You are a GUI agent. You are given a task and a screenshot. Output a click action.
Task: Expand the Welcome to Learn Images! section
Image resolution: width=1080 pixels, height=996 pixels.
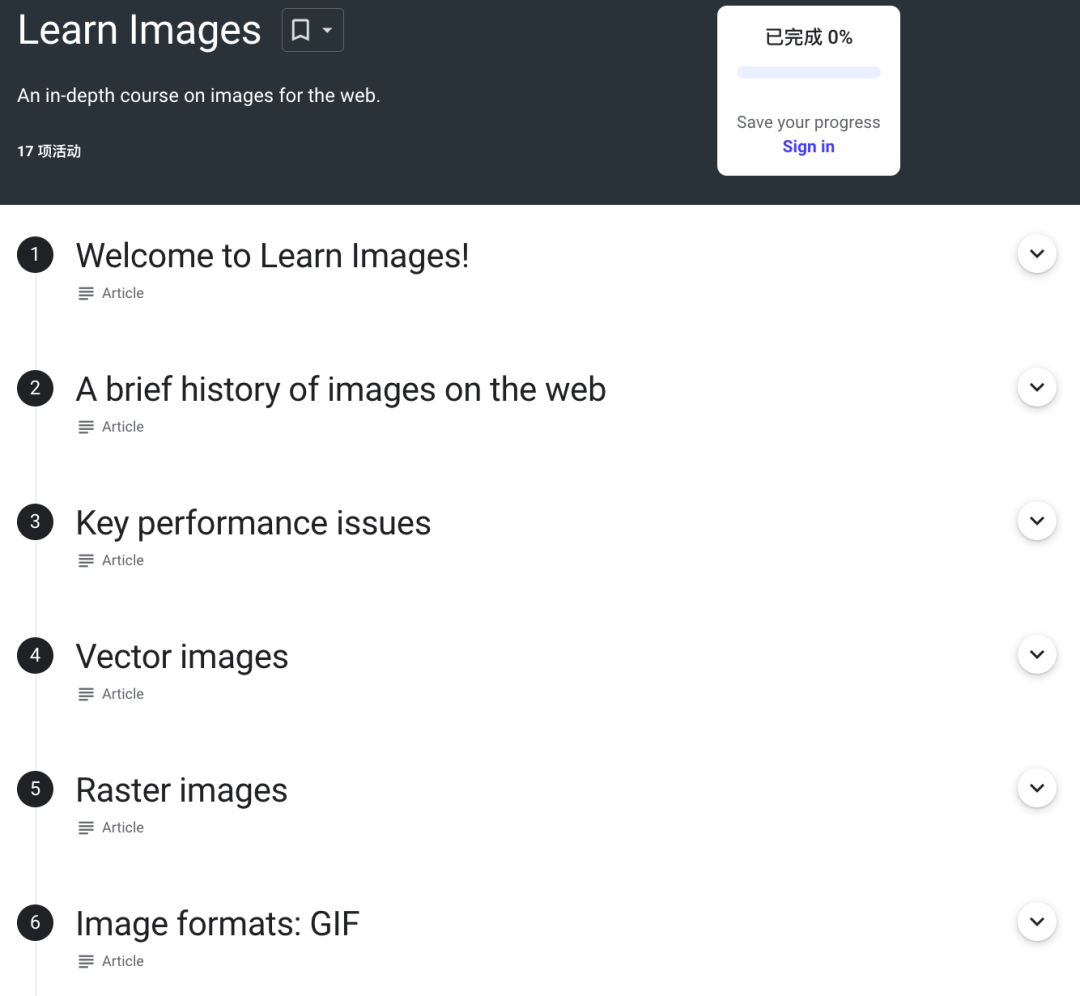click(1037, 253)
